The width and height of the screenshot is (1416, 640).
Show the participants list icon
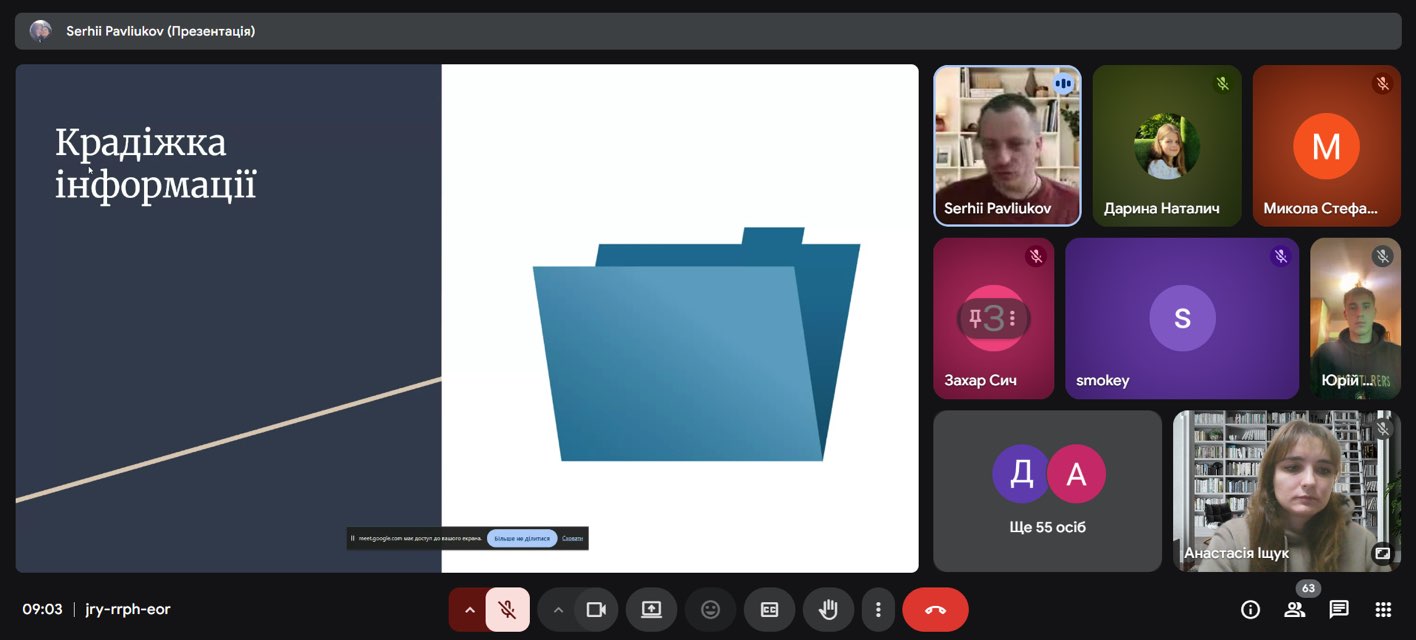pos(1295,609)
